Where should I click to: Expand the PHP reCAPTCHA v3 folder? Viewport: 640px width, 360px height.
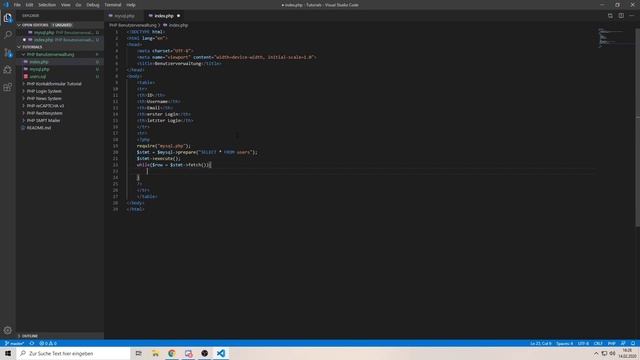[60, 106]
